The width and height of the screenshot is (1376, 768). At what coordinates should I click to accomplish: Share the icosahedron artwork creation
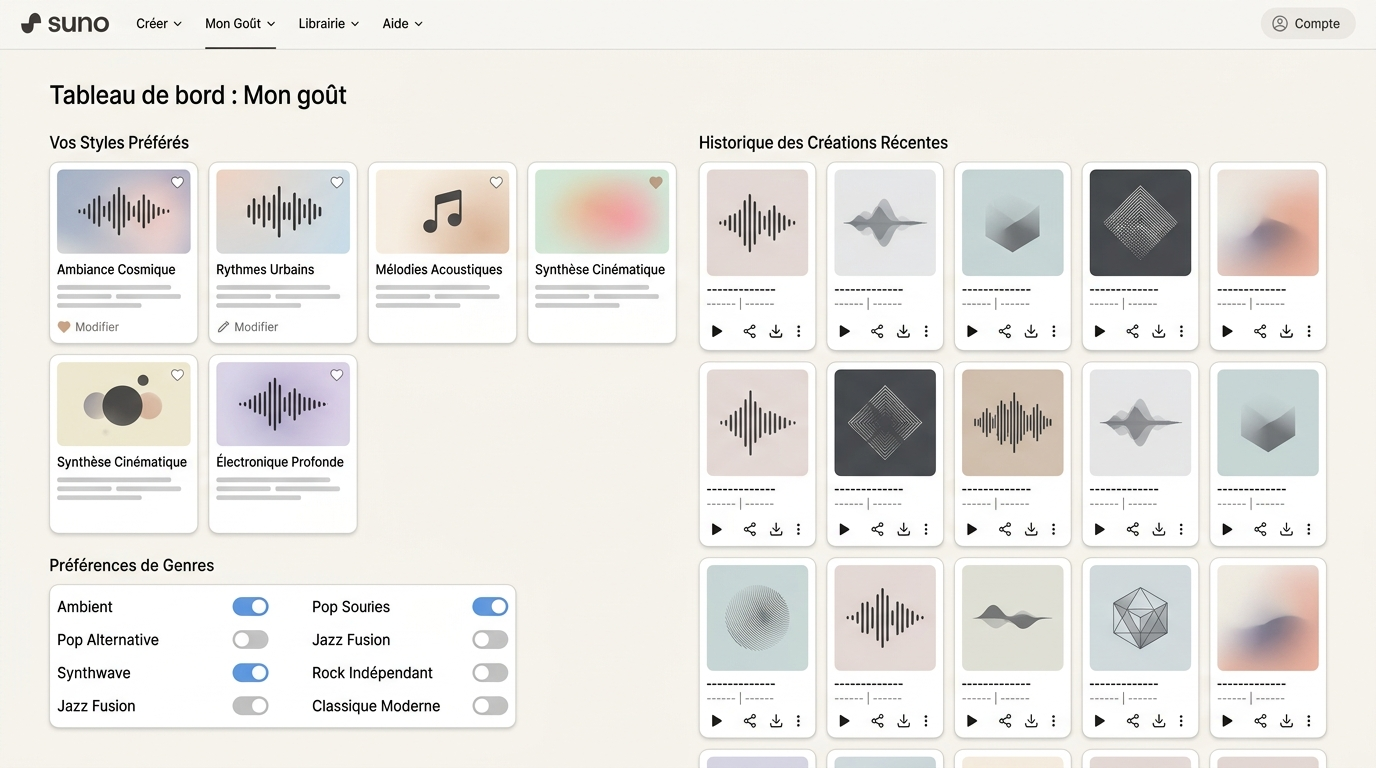coord(1132,721)
